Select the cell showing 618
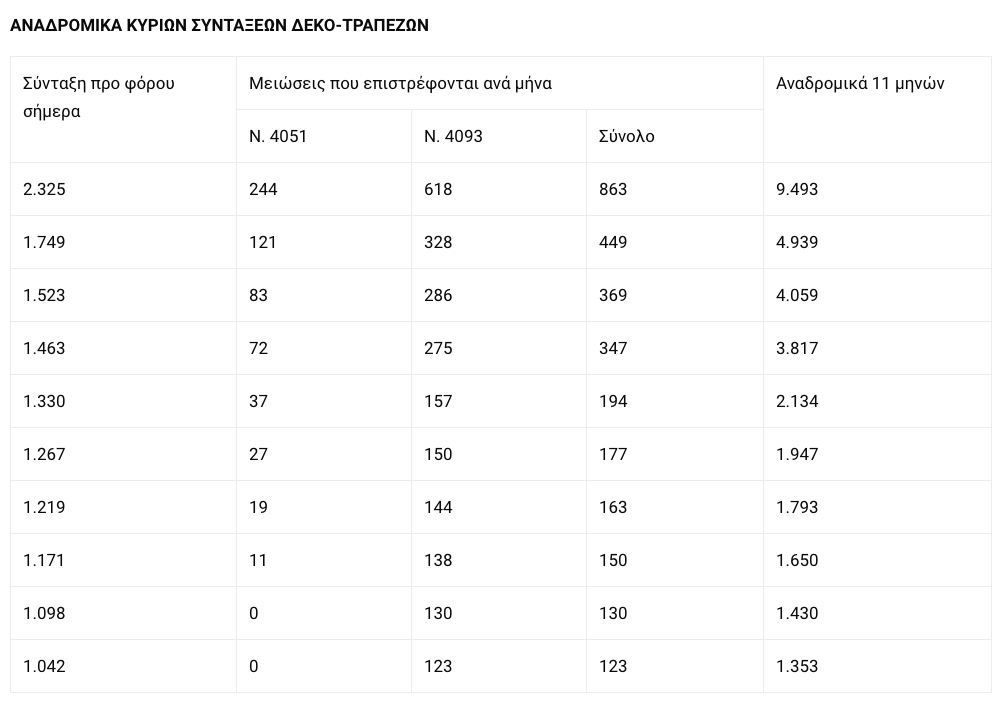Image resolution: width=1007 pixels, height=705 pixels. pyautogui.click(x=498, y=189)
